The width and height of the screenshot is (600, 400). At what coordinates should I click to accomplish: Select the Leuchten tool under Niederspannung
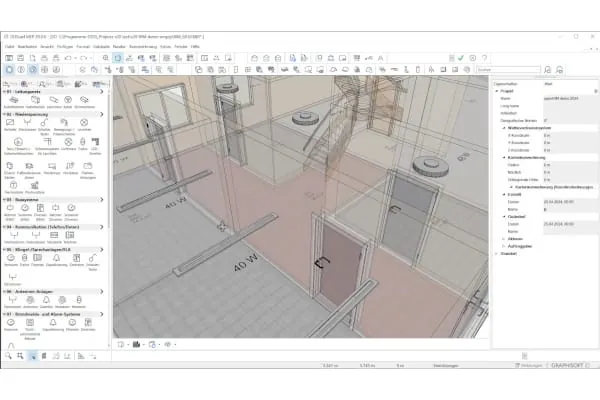84,123
